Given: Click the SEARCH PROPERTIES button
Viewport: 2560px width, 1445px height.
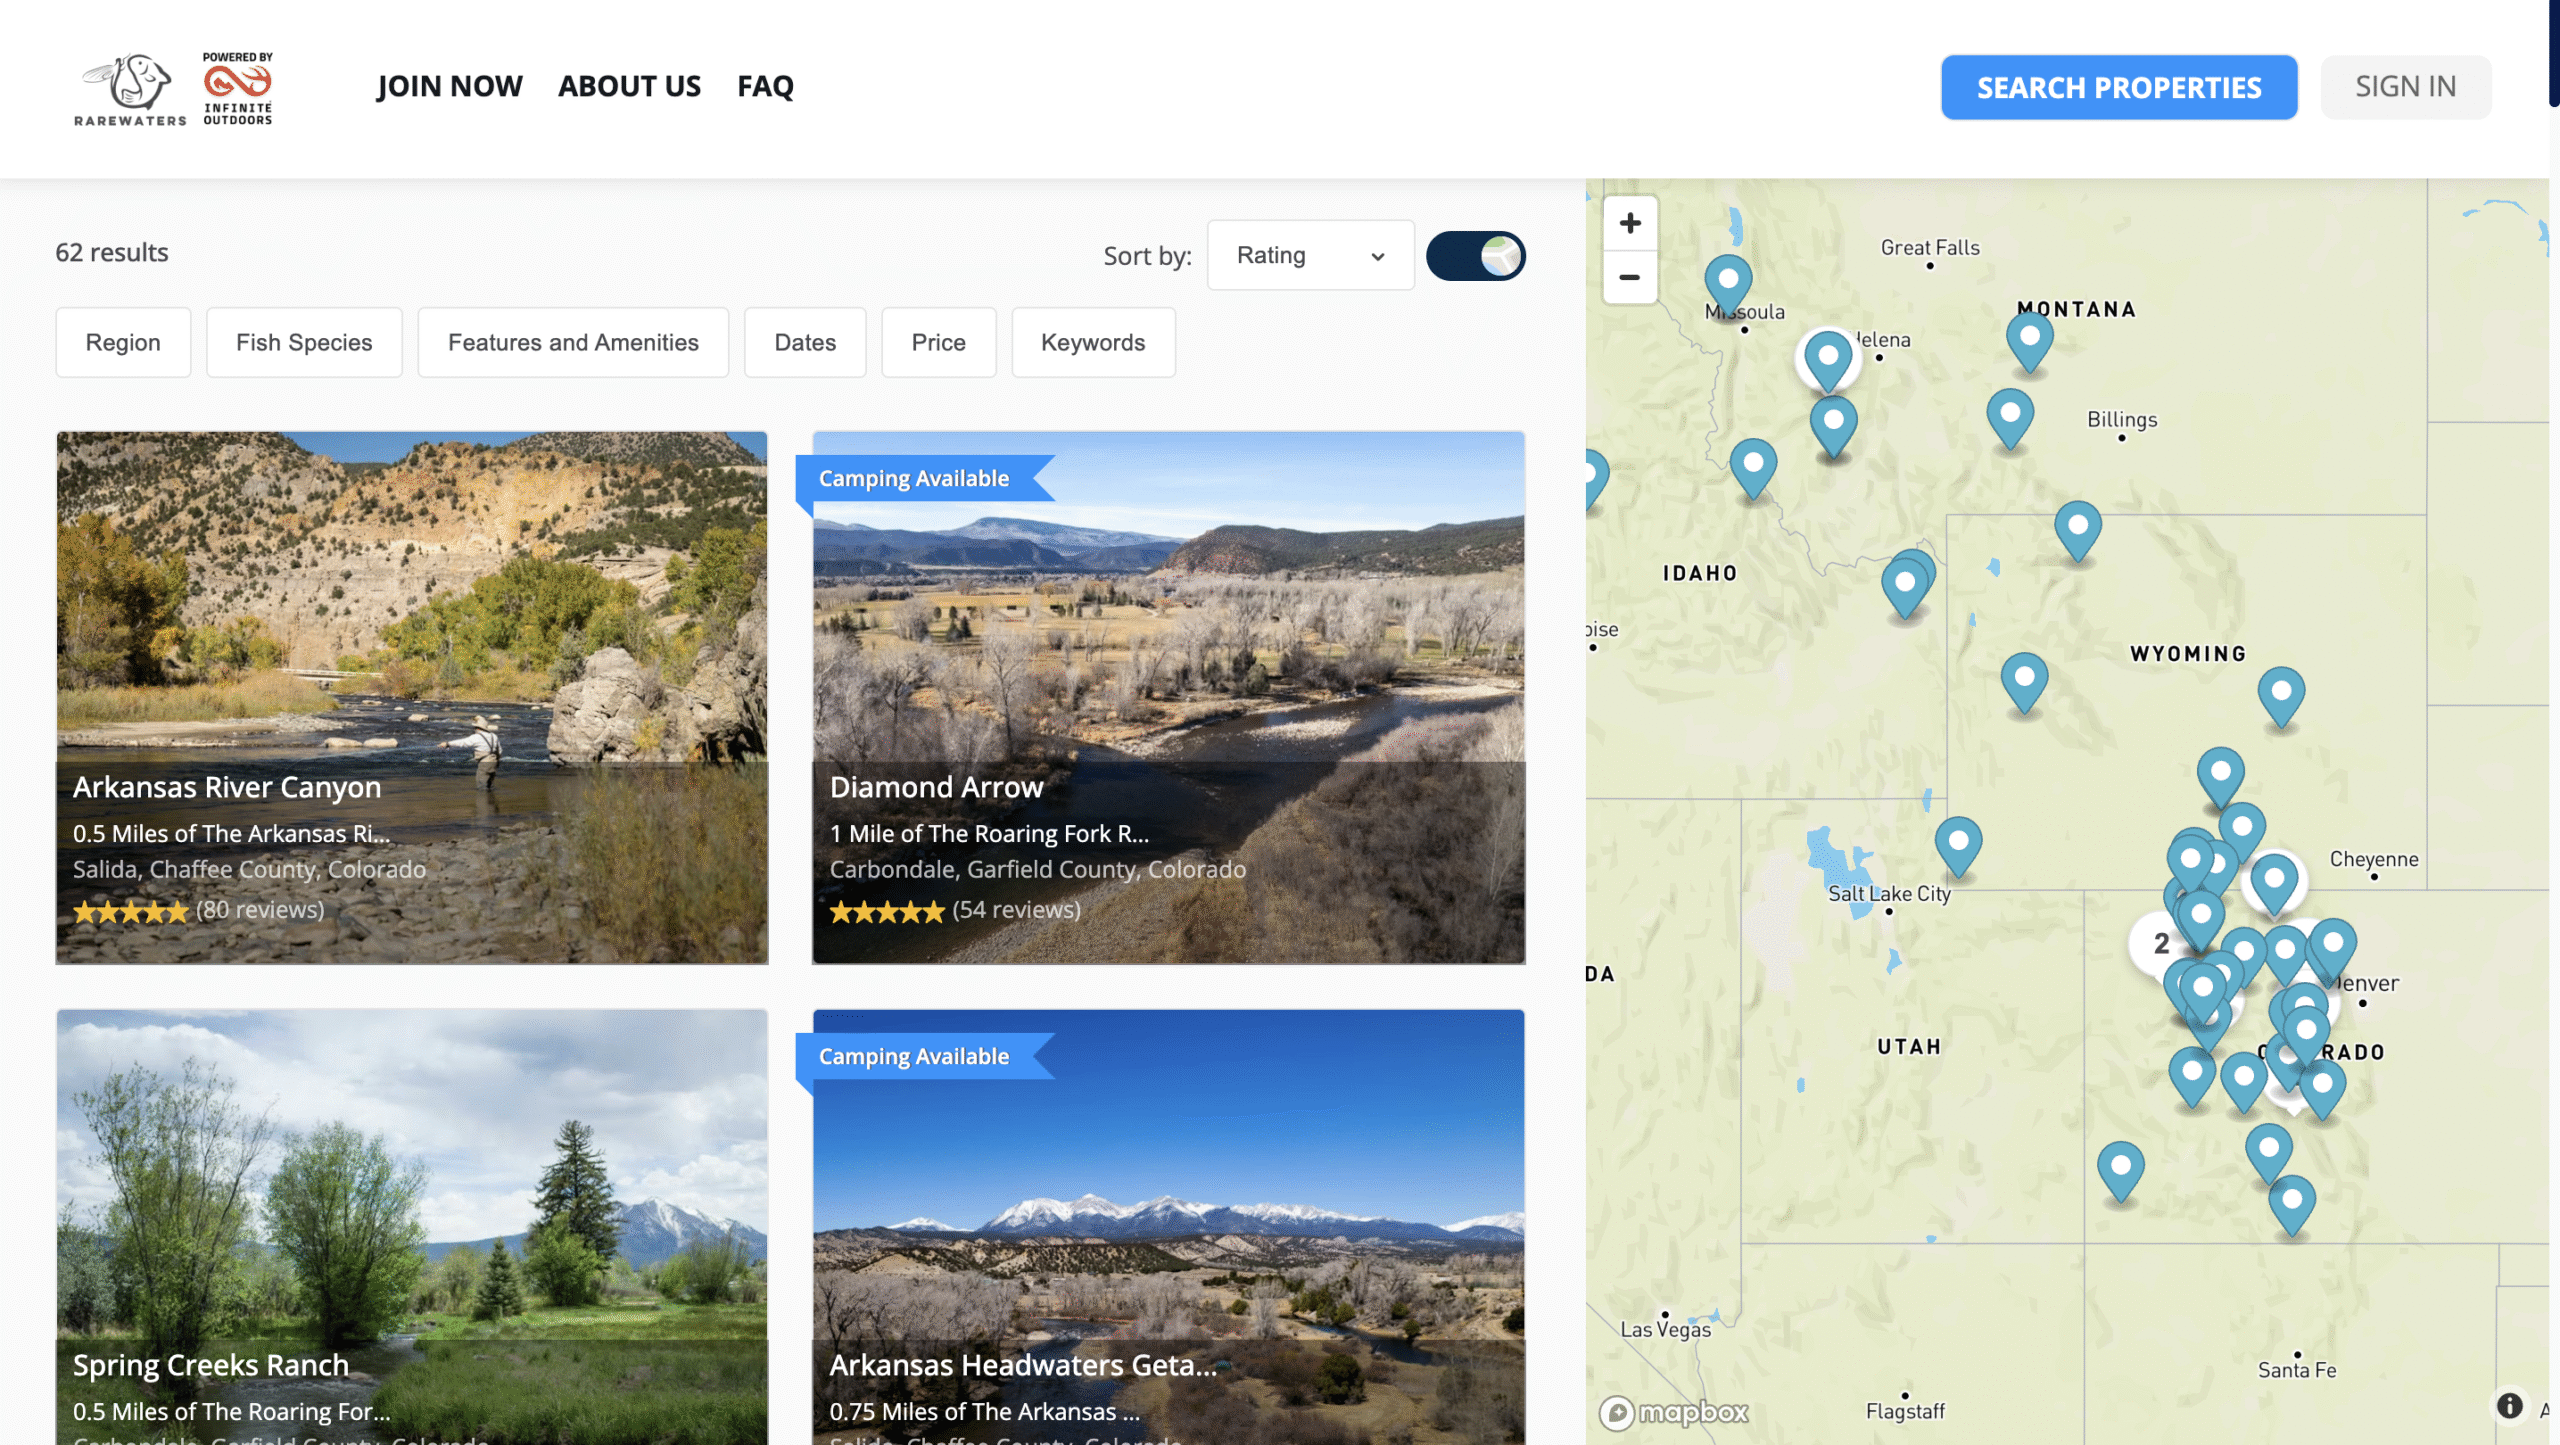Looking at the screenshot, I should [2118, 87].
